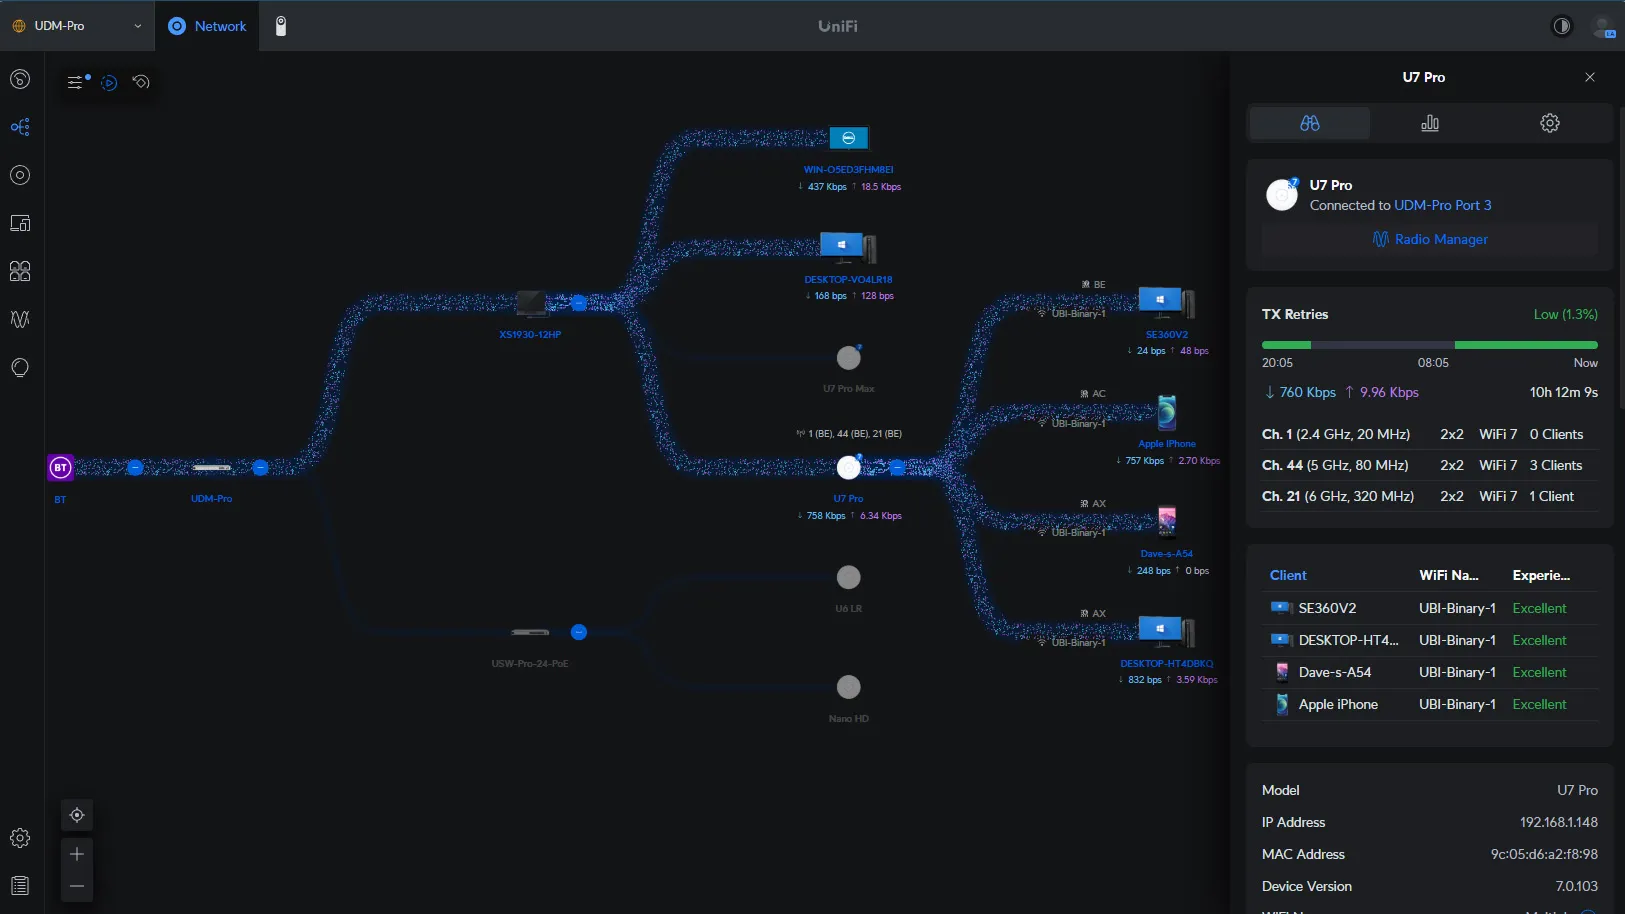The height and width of the screenshot is (914, 1625).
Task: Open the U7 Pro device settings gear
Action: tap(1548, 123)
